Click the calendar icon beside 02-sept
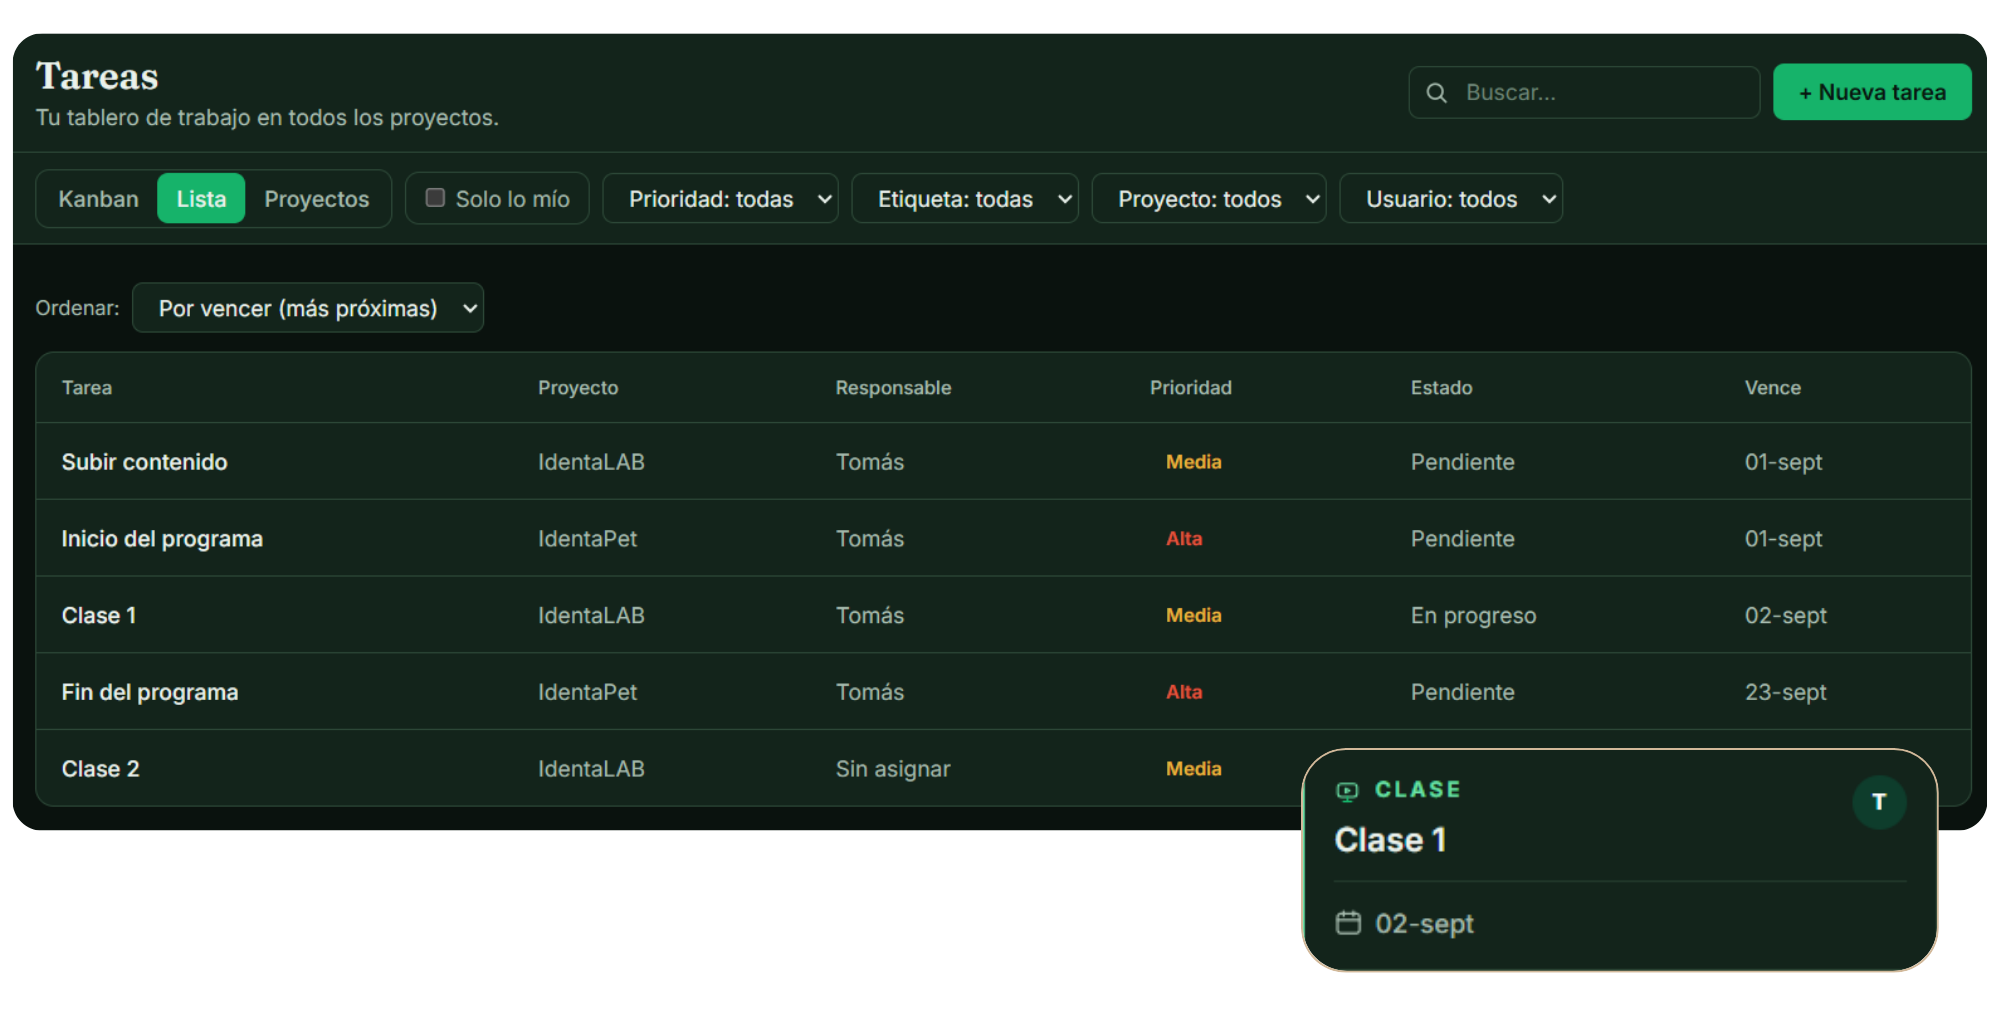The image size is (2000, 1027). (x=1348, y=922)
